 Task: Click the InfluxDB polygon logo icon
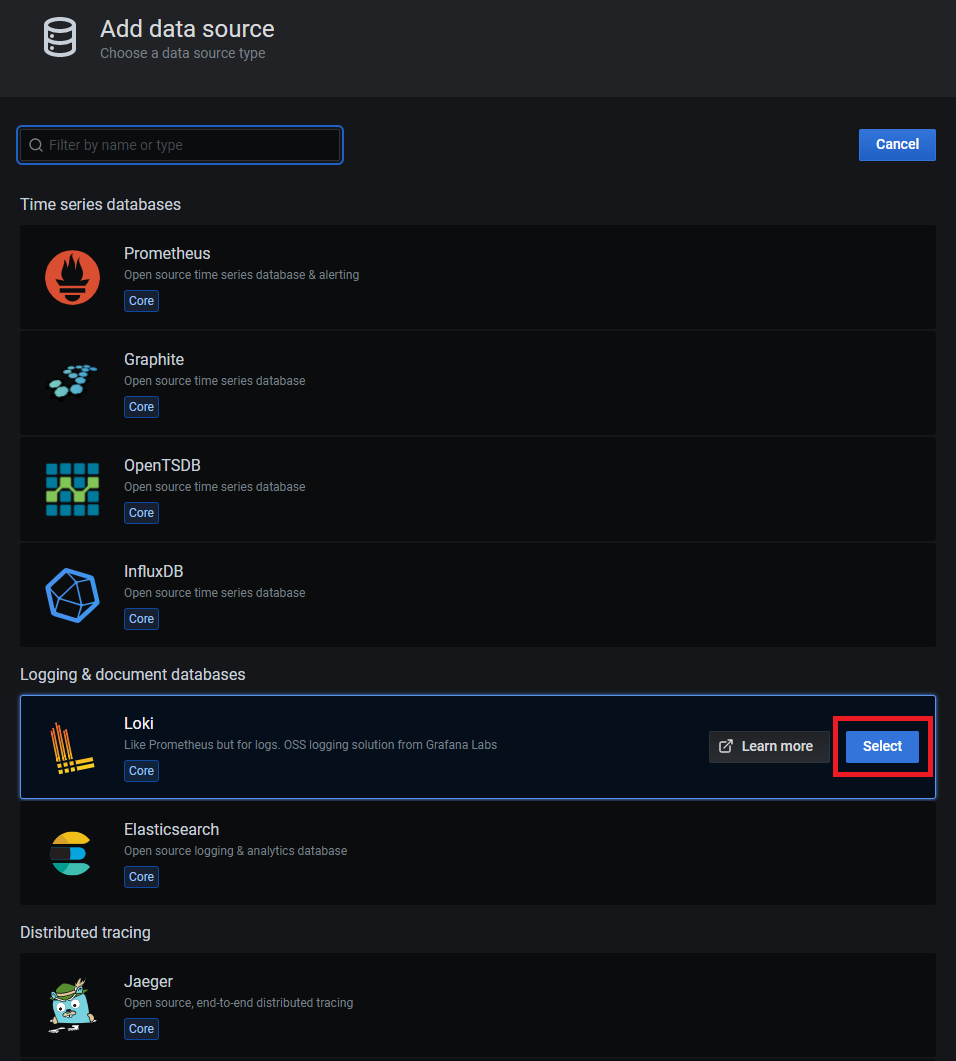[72, 595]
